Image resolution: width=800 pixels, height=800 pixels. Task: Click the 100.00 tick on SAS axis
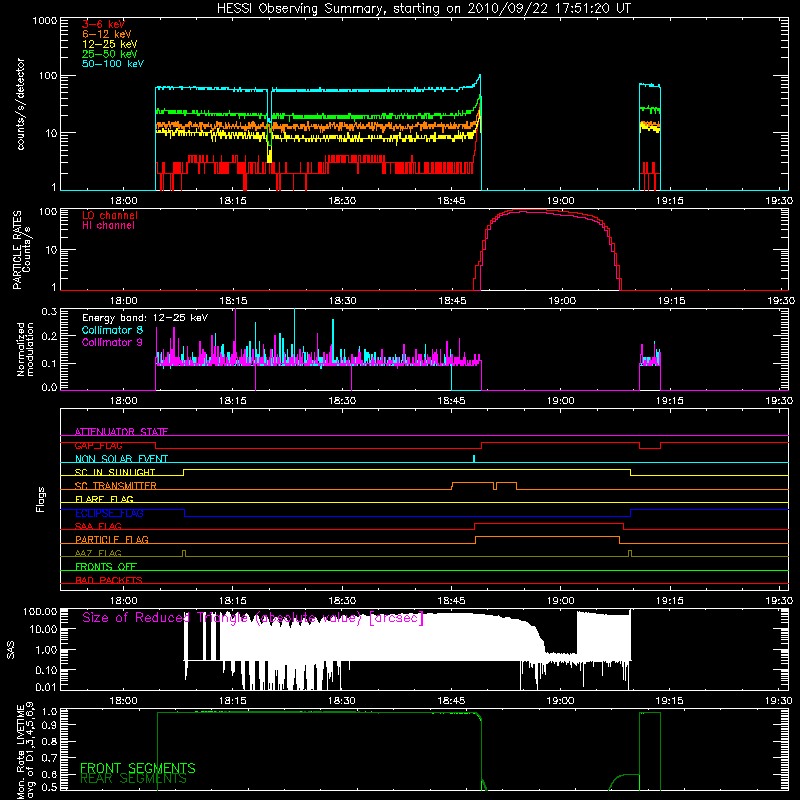pos(40,611)
